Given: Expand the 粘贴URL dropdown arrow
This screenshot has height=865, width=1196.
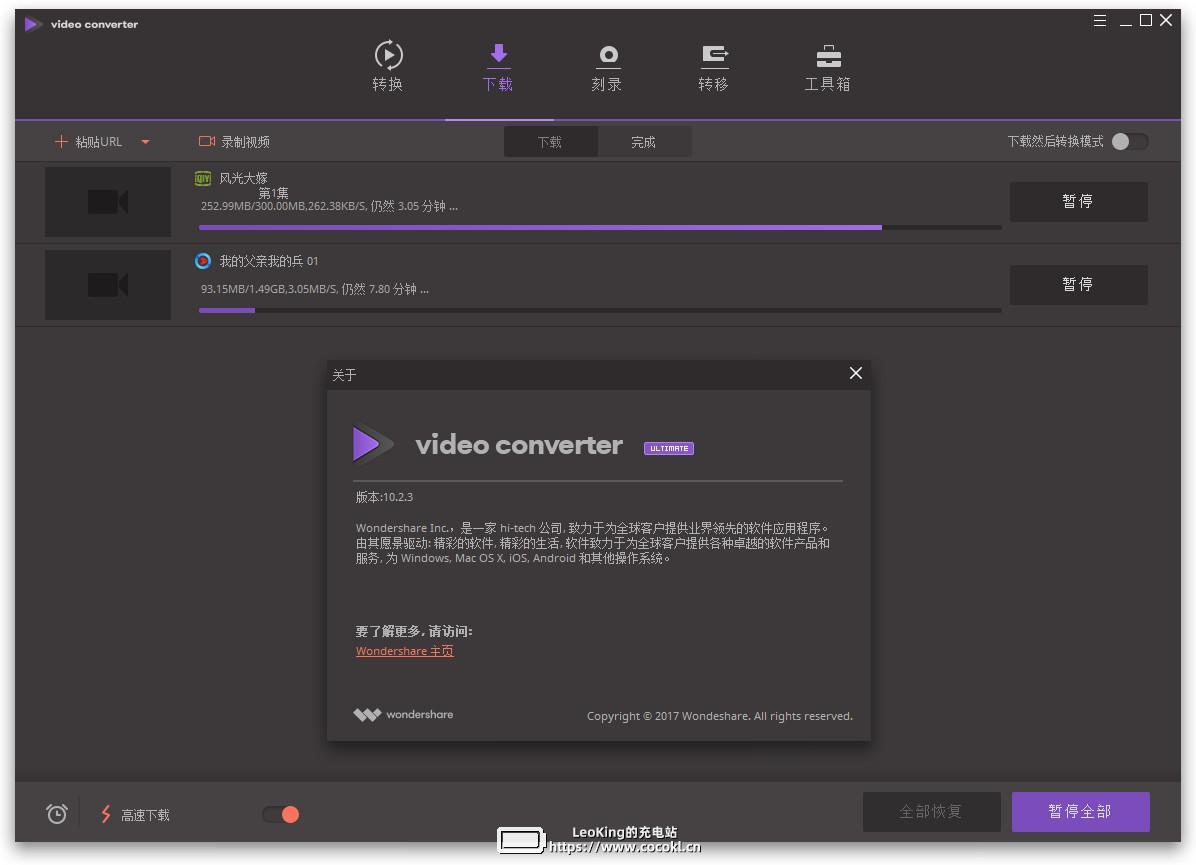Looking at the screenshot, I should (x=145, y=142).
